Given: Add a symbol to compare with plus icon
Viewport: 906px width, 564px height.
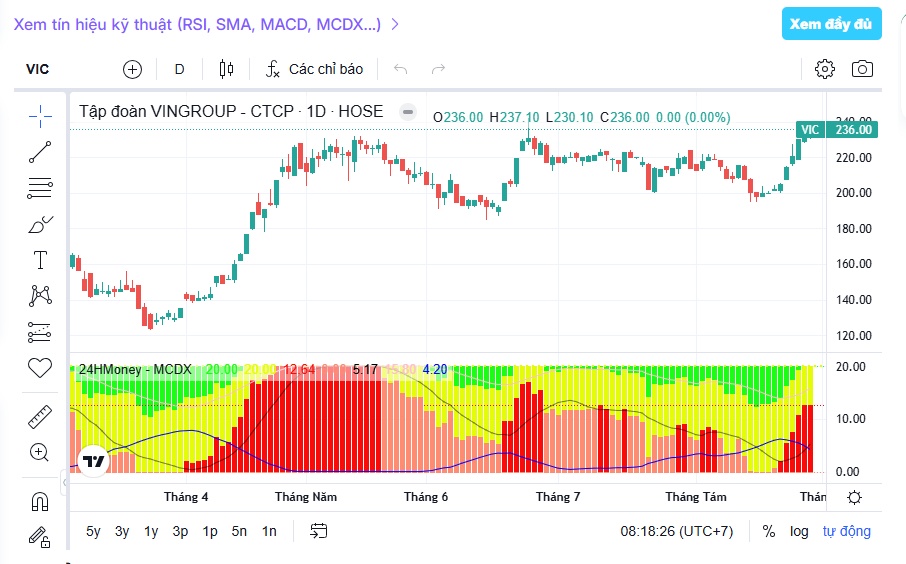Looking at the screenshot, I should click(132, 69).
